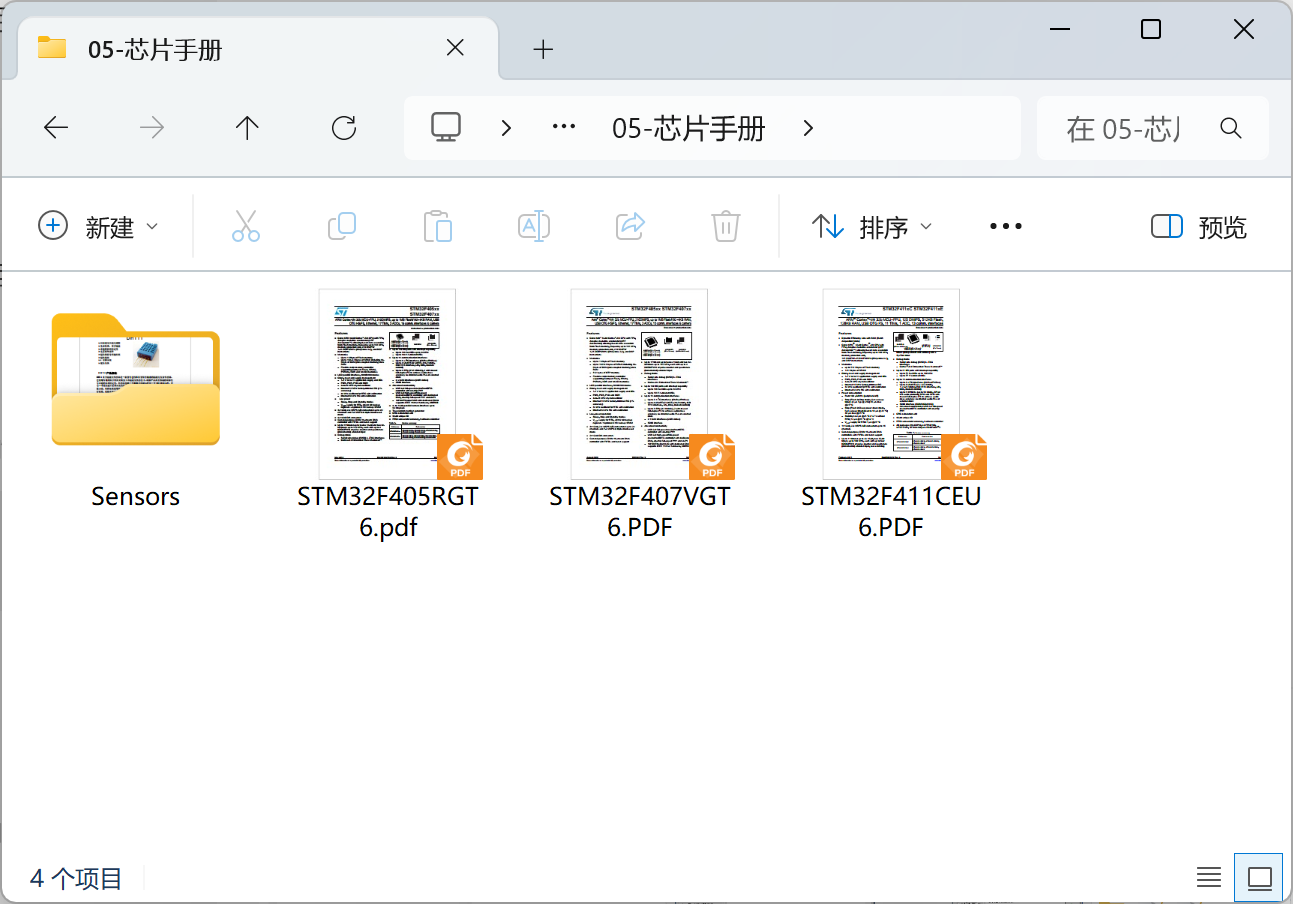Copy files with the copy toolbar icon
The height and width of the screenshot is (904, 1293).
[342, 226]
